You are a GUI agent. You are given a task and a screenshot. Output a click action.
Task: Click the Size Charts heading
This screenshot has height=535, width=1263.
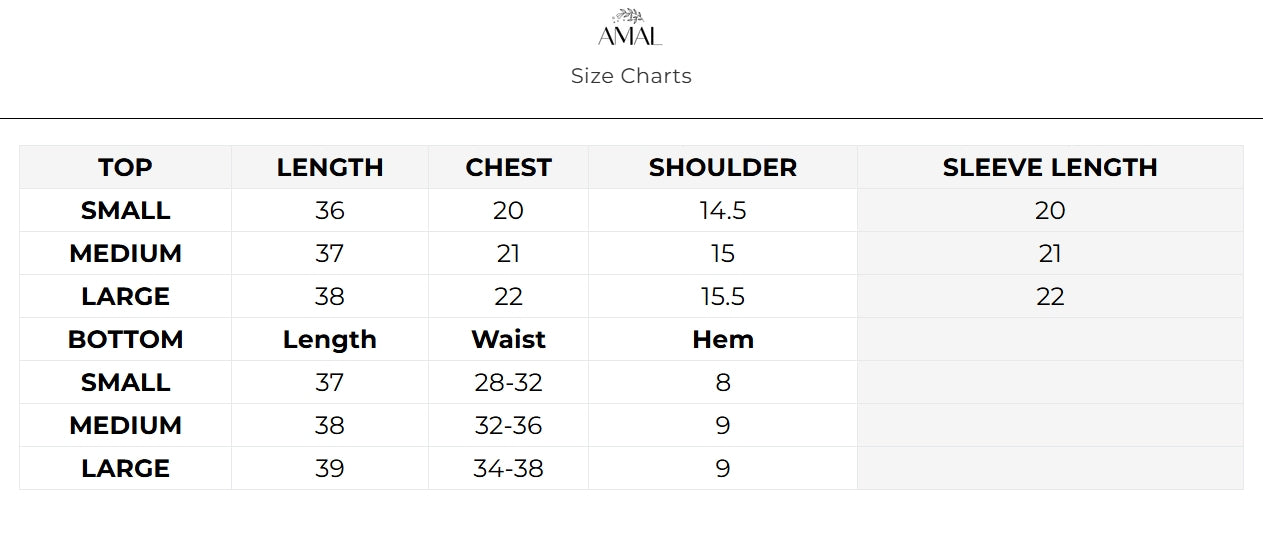coord(631,76)
